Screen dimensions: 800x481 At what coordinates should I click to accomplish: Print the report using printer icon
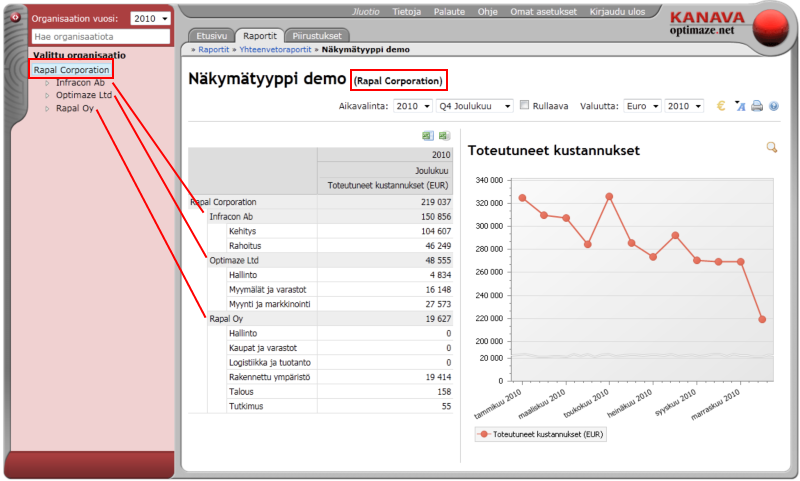[x=757, y=106]
